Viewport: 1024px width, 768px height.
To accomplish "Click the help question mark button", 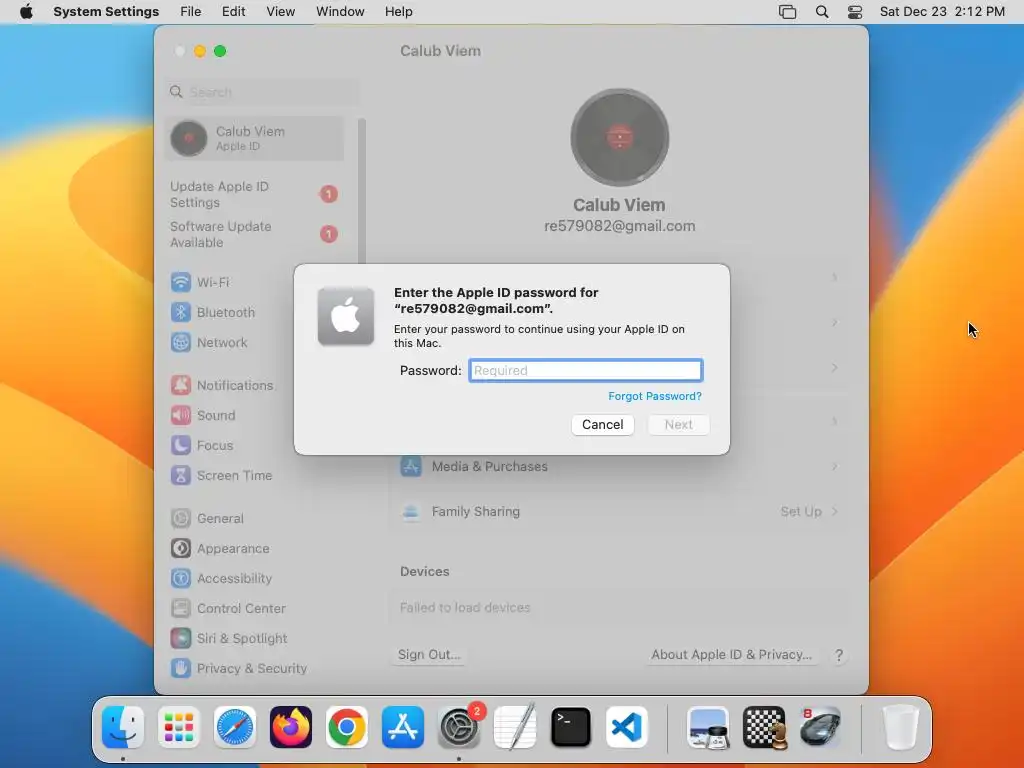I will (x=839, y=655).
